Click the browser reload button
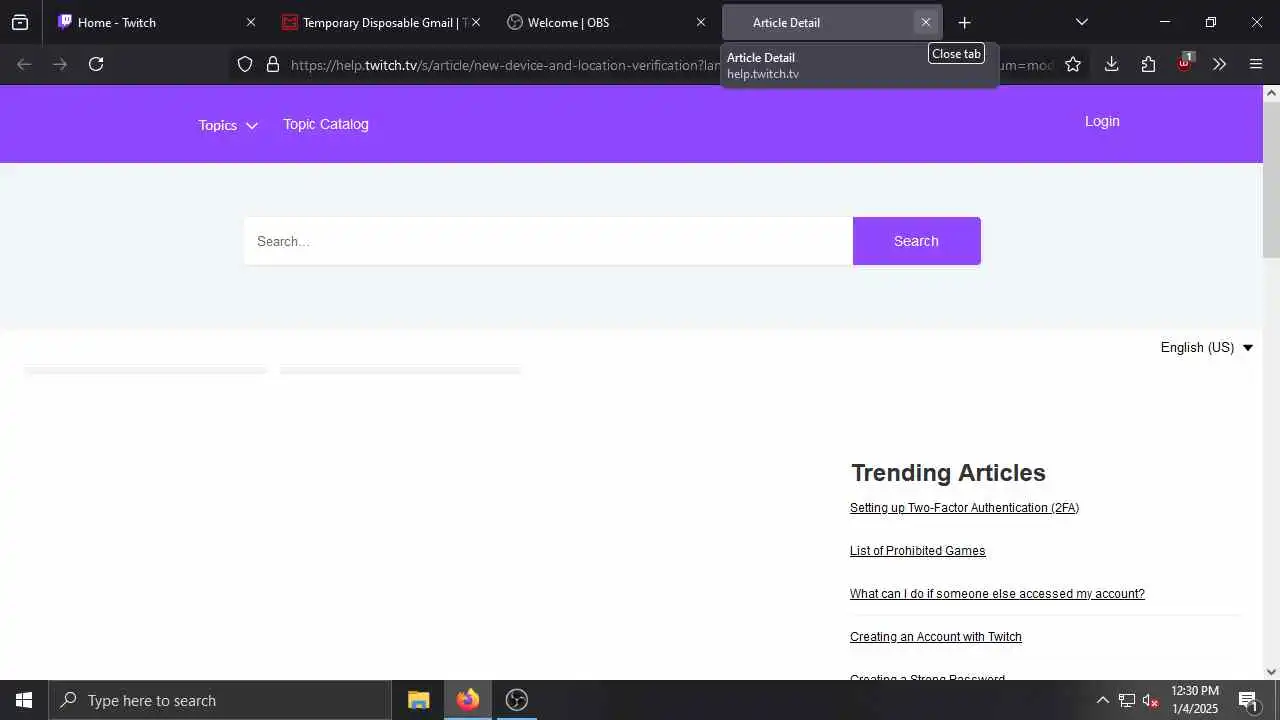1280x720 pixels. [96, 64]
